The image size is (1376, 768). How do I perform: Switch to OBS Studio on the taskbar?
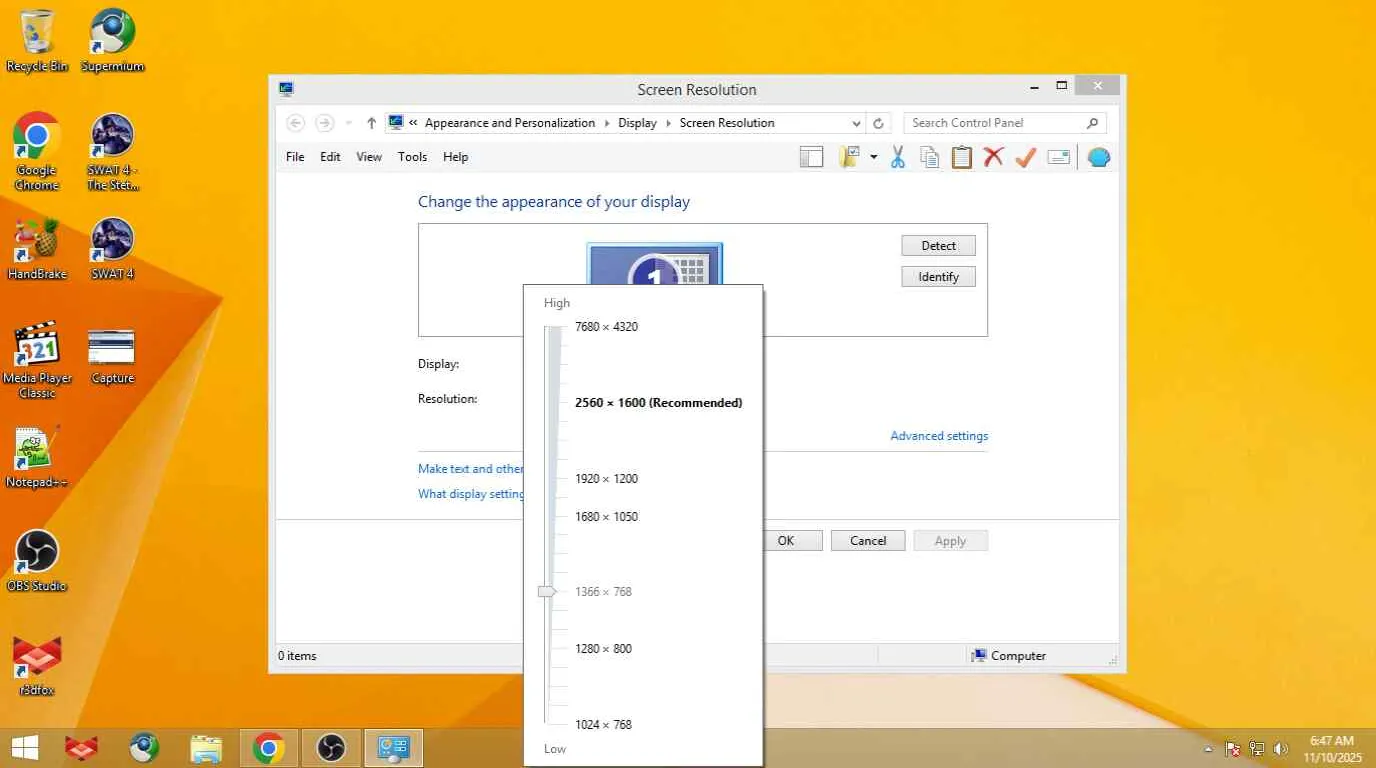point(331,748)
